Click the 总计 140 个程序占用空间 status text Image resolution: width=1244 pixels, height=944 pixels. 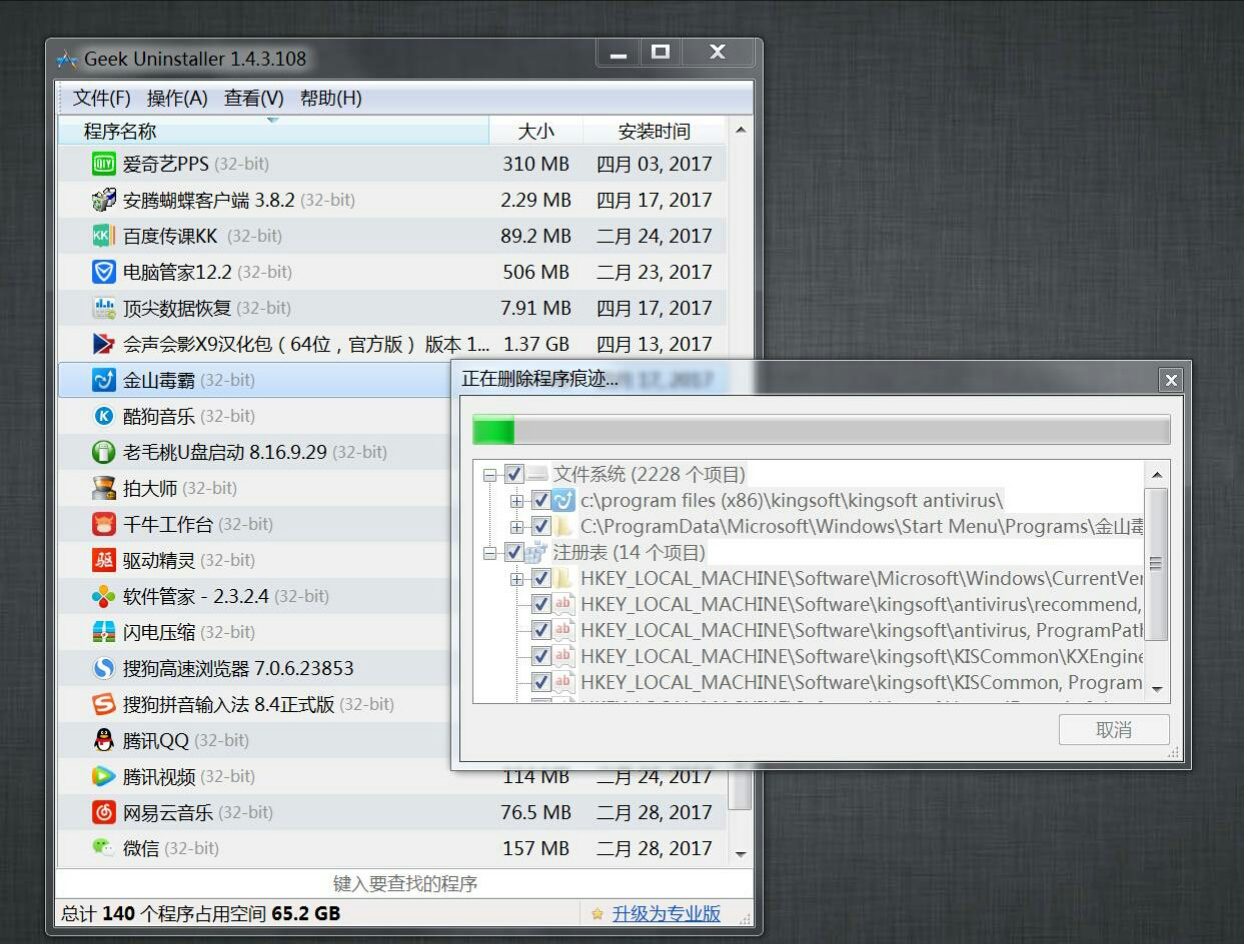click(x=200, y=914)
